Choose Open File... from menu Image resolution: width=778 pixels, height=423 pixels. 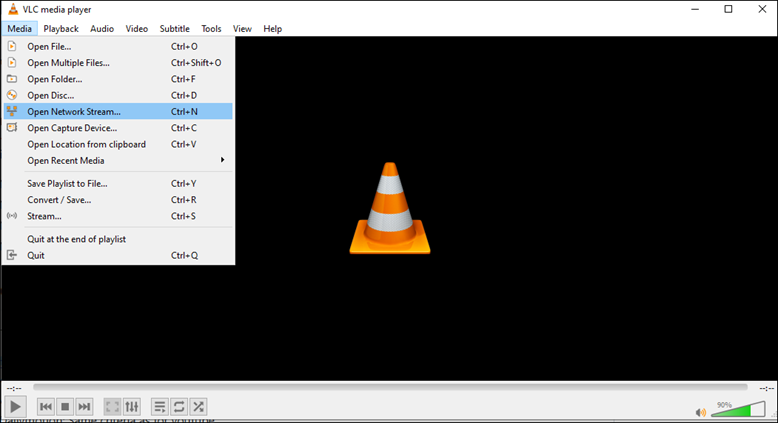118,47
